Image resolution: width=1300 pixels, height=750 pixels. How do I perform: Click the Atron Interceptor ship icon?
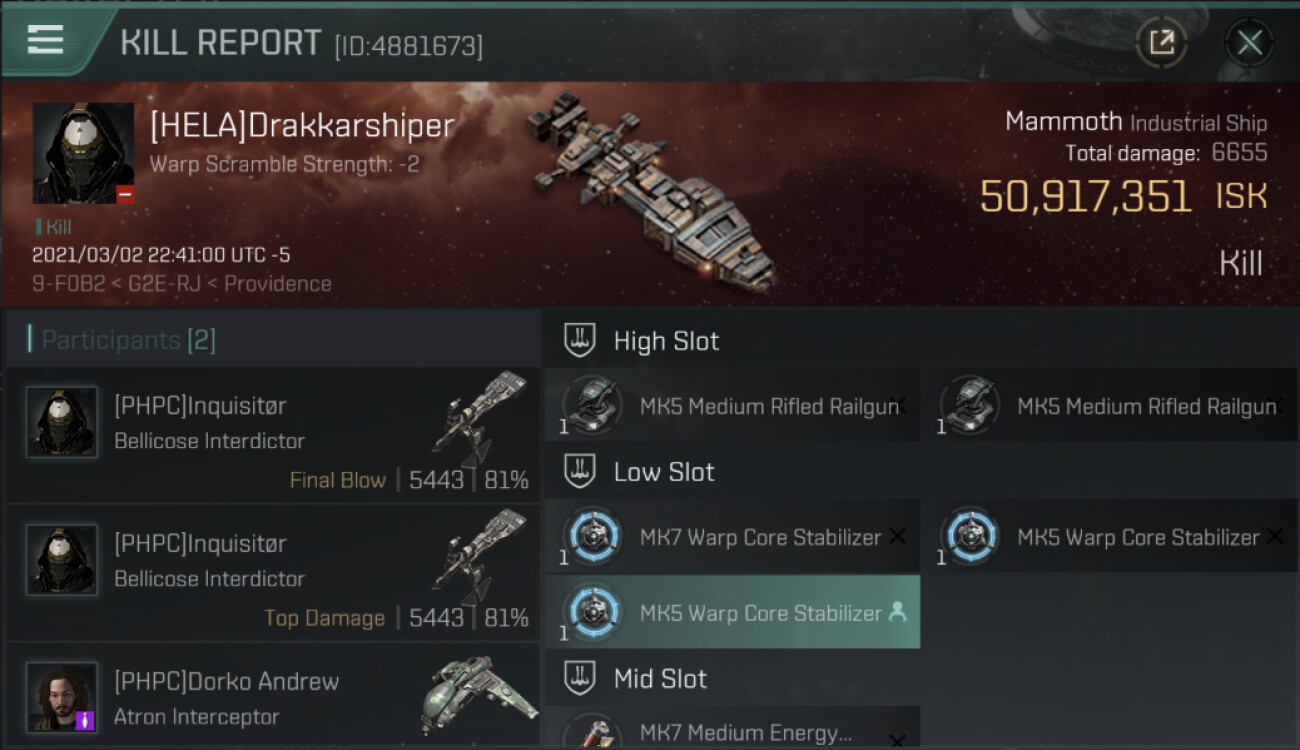[x=480, y=697]
